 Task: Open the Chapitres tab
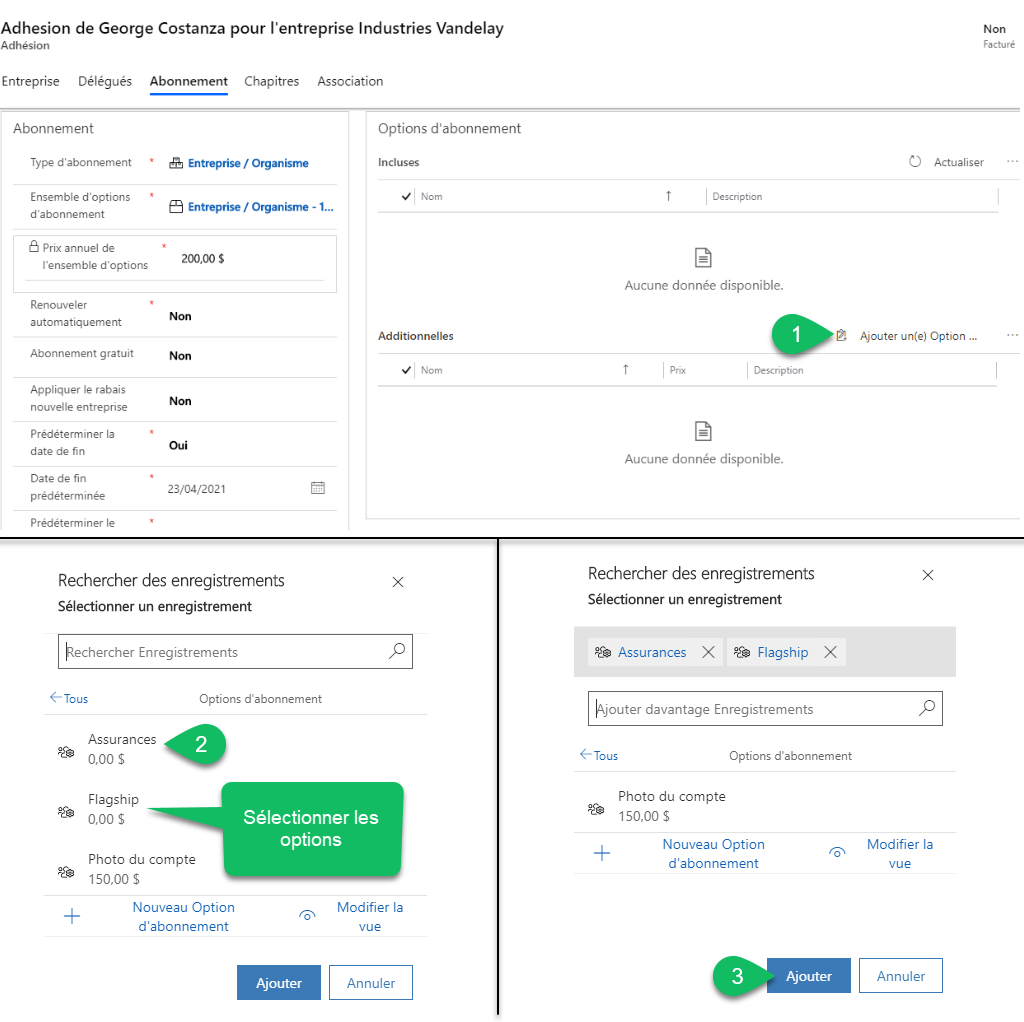coord(272,82)
